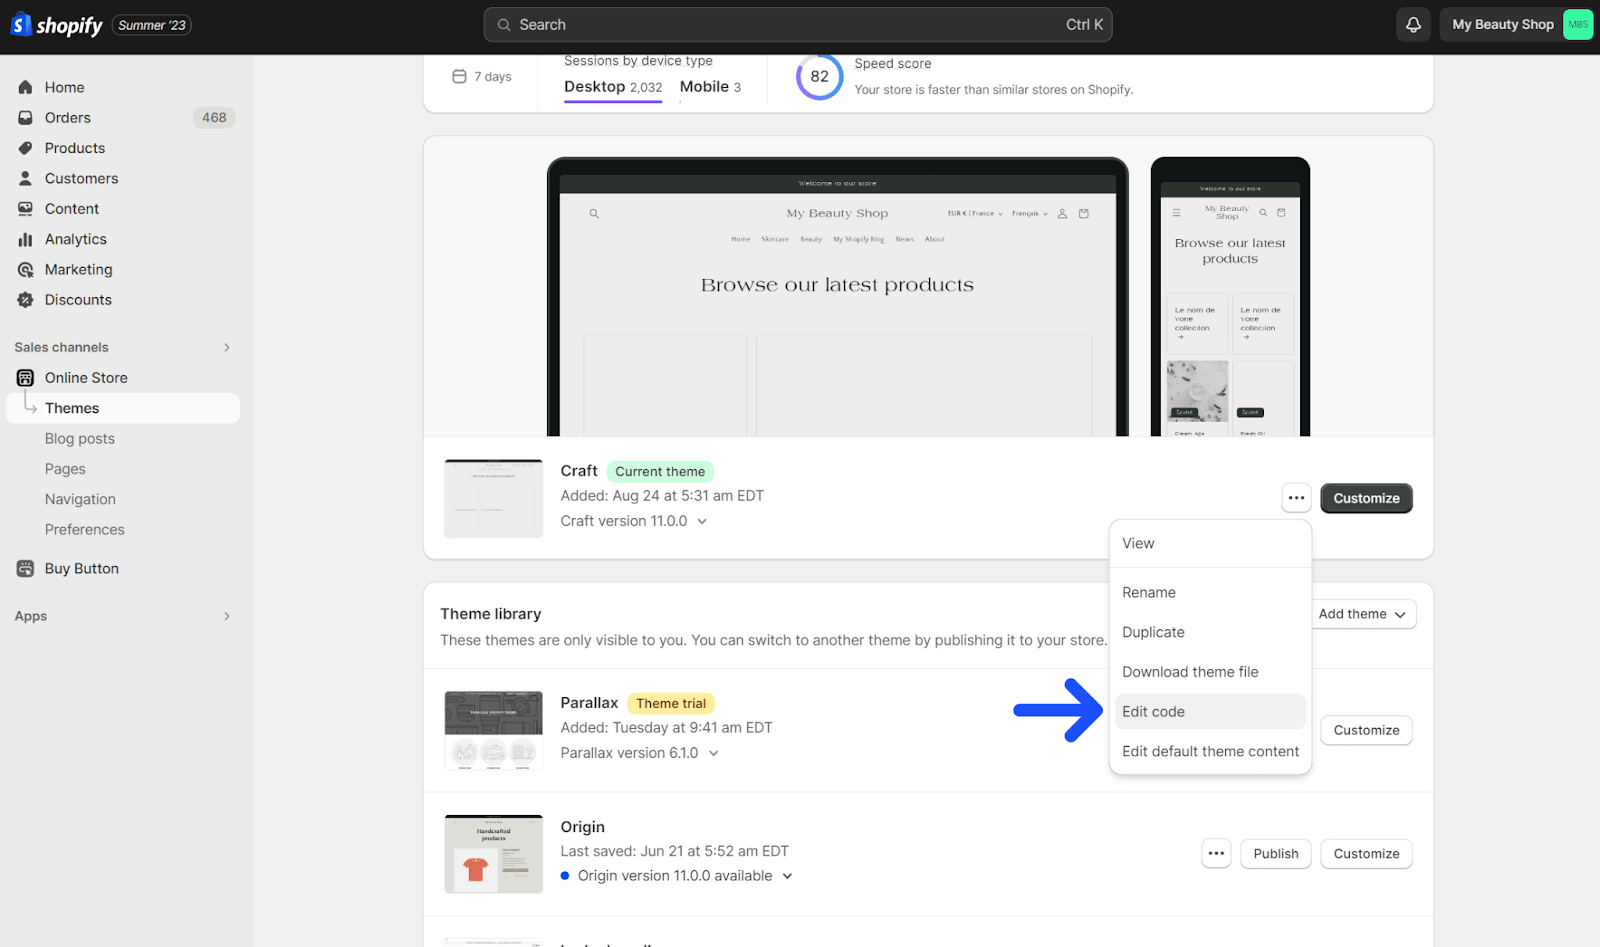Click the Content icon
Viewport: 1600px width, 947px height.
pos(26,209)
